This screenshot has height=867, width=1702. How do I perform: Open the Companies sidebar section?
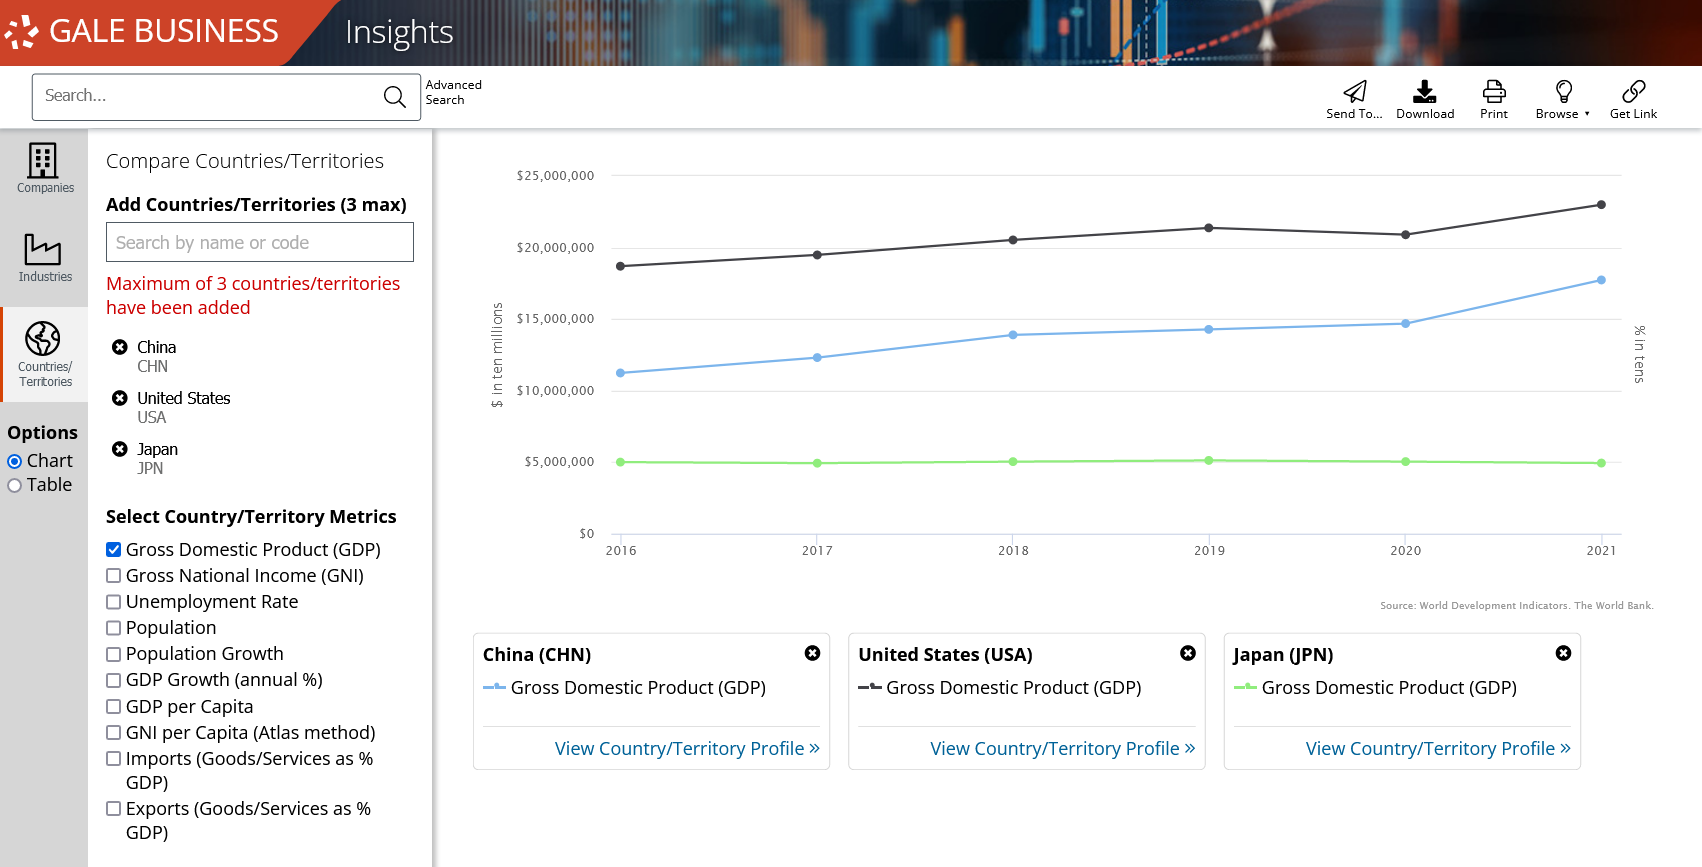coord(45,168)
